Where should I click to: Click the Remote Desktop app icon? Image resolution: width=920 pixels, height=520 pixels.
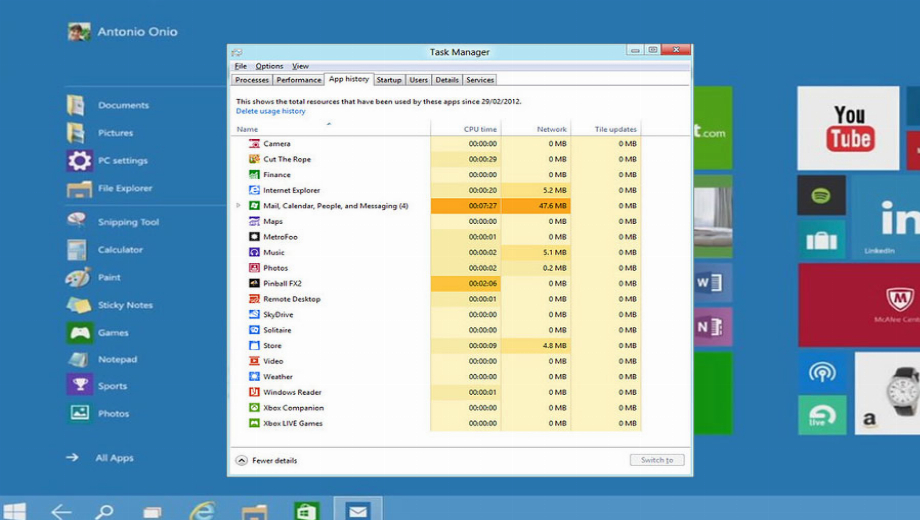click(254, 299)
